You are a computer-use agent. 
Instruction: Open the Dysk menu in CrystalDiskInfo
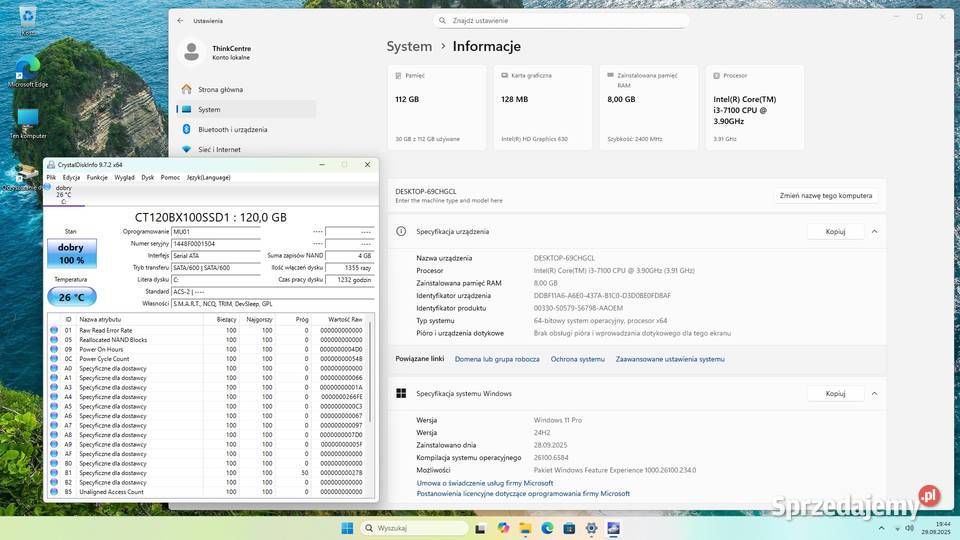click(x=147, y=177)
